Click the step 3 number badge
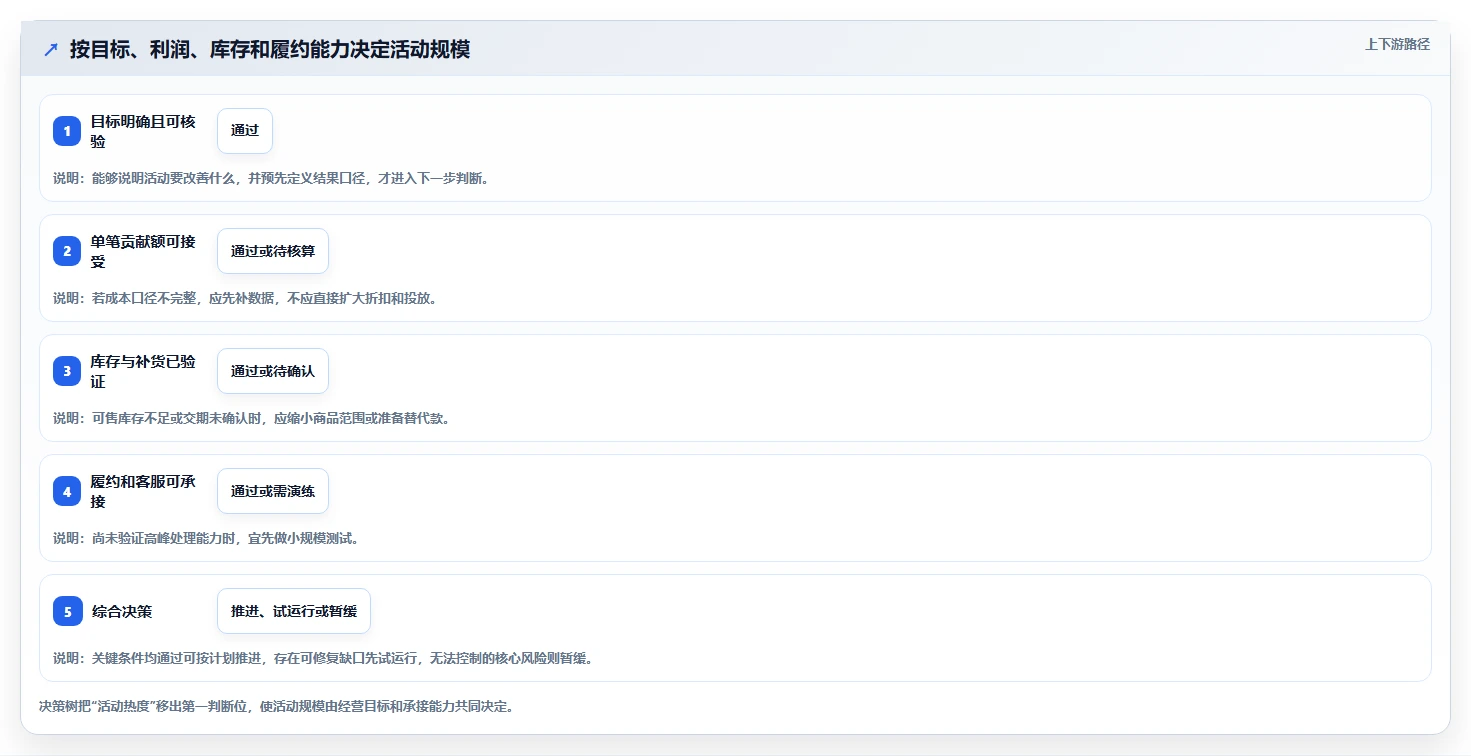This screenshot has width=1471, height=756. coord(67,371)
